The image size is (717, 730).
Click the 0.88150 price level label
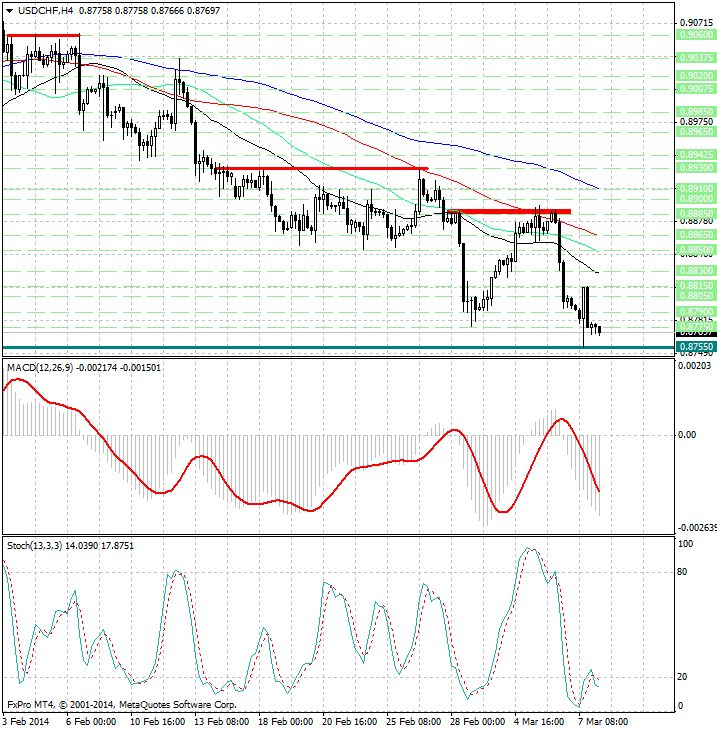tap(696, 285)
